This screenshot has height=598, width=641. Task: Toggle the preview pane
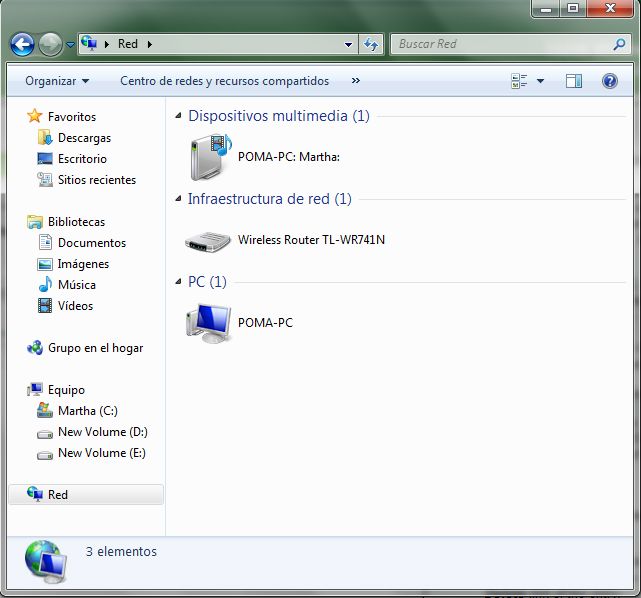click(x=574, y=81)
